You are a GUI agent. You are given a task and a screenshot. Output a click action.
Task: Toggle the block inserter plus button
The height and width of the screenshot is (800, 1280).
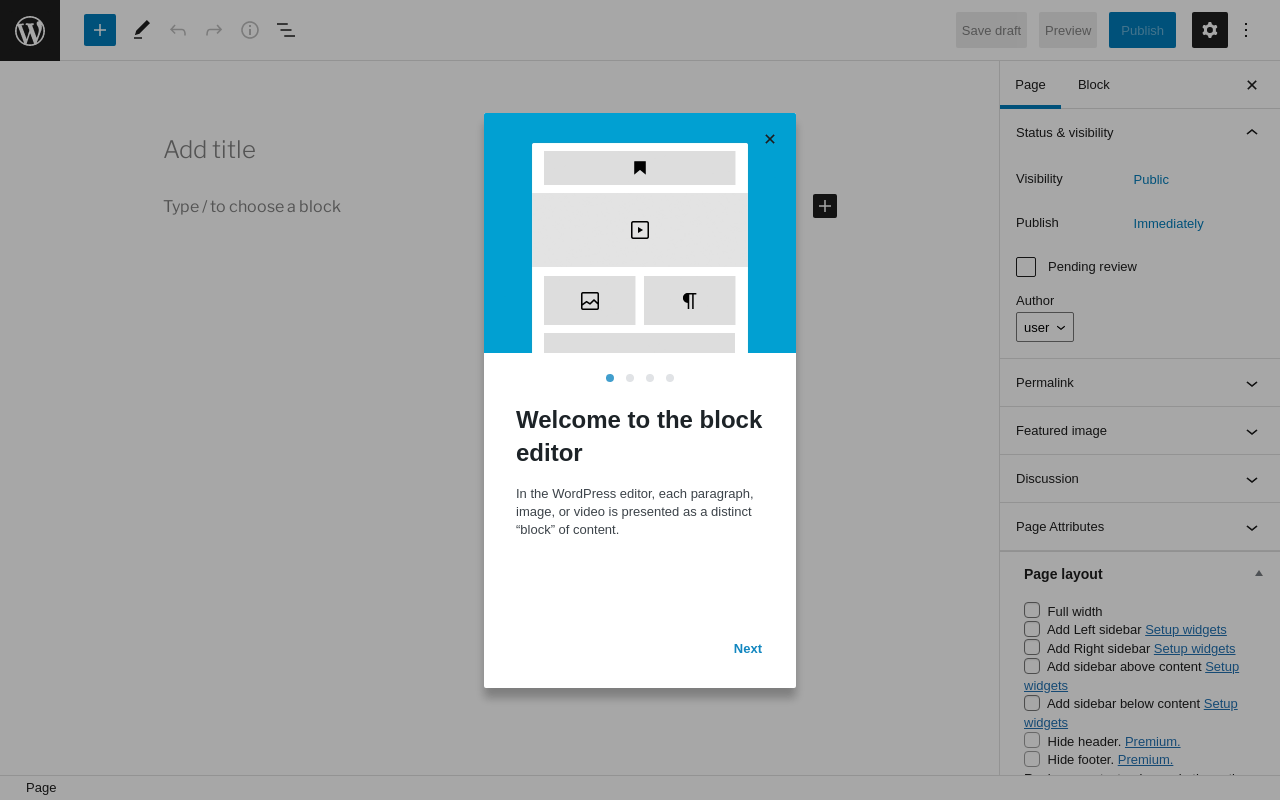coord(100,30)
